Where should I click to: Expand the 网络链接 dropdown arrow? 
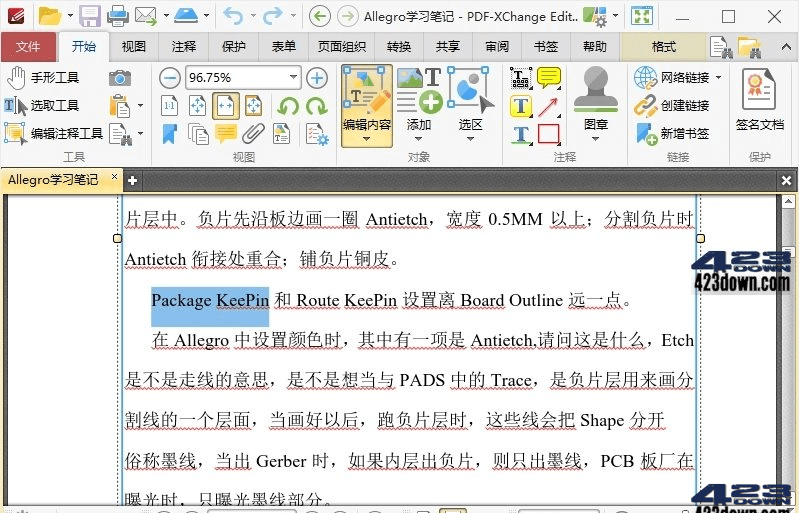pyautogui.click(x=718, y=77)
